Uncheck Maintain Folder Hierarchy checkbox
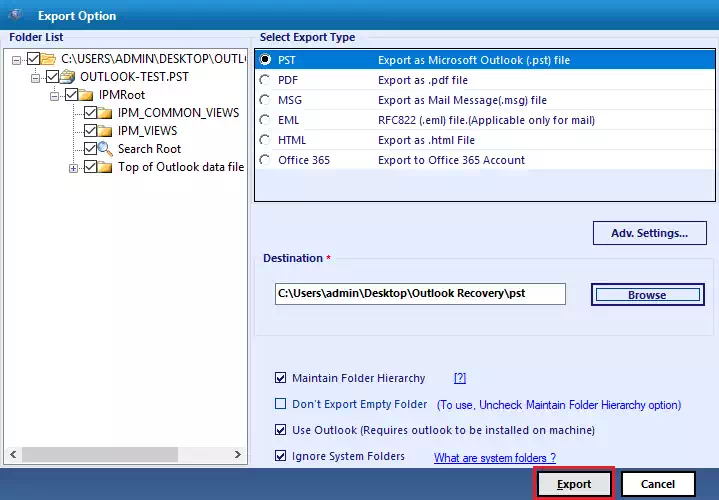Image resolution: width=719 pixels, height=500 pixels. tap(280, 378)
